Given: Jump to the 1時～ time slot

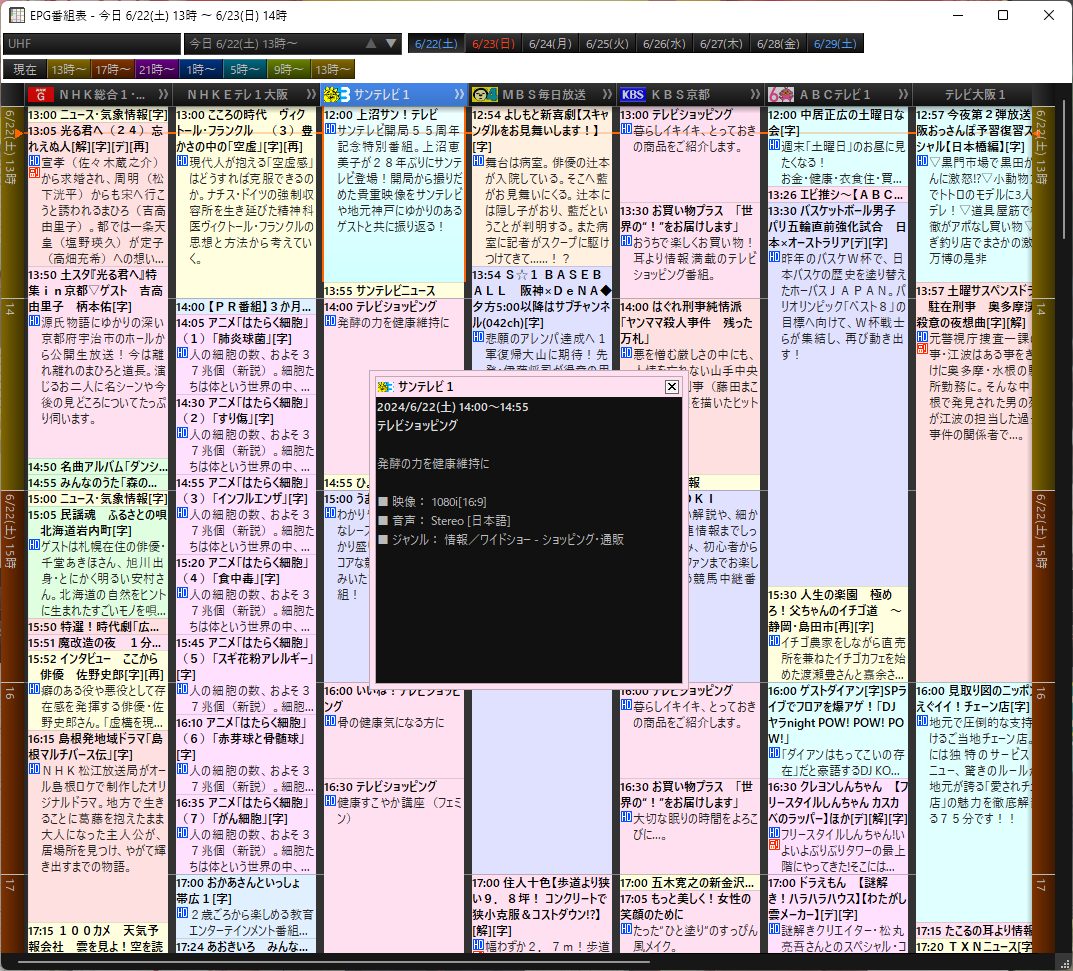Looking at the screenshot, I should pyautogui.click(x=201, y=69).
